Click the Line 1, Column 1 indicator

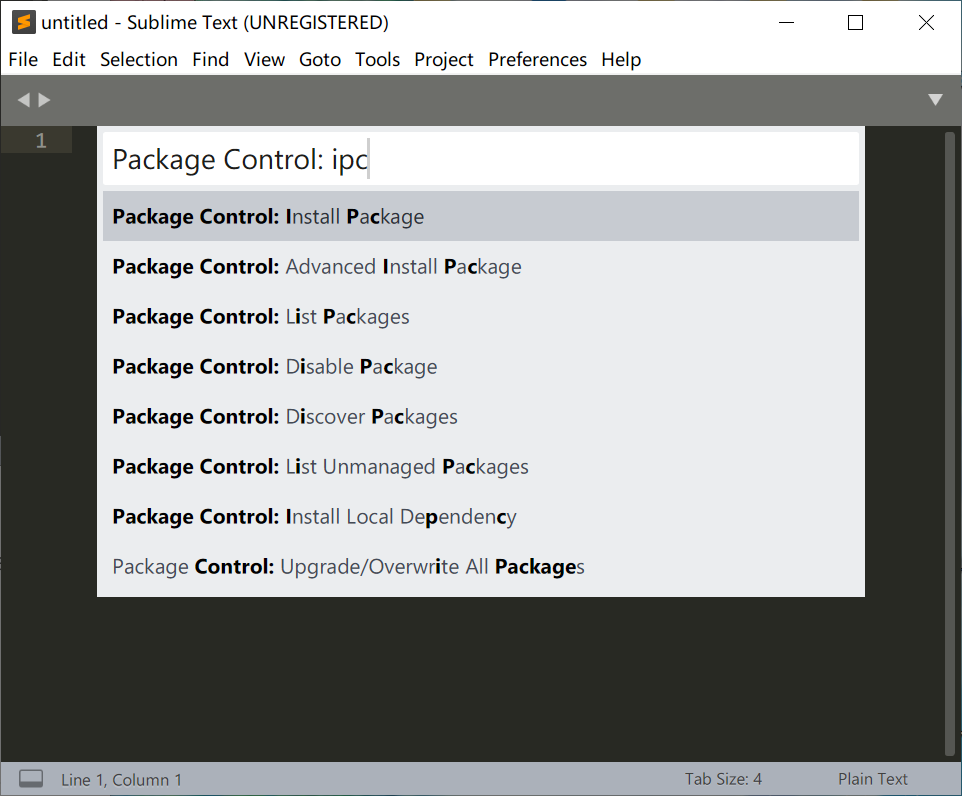coord(119,778)
